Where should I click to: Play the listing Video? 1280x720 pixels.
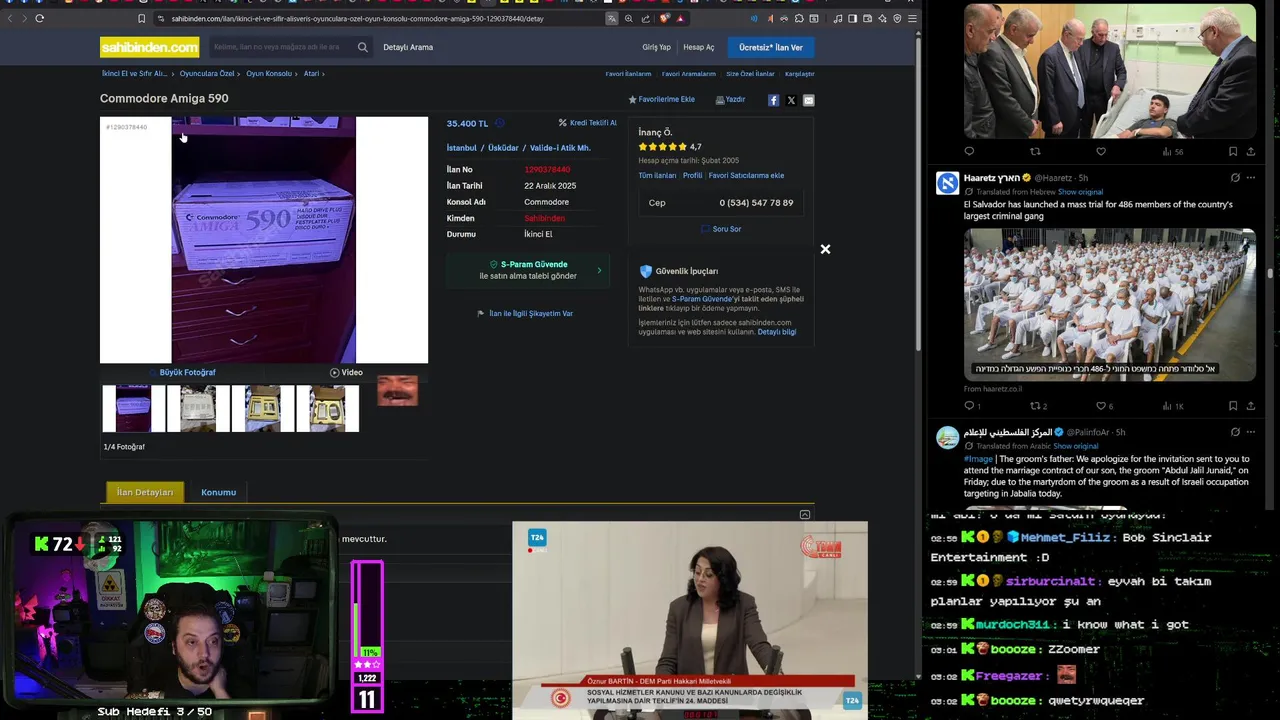346,373
